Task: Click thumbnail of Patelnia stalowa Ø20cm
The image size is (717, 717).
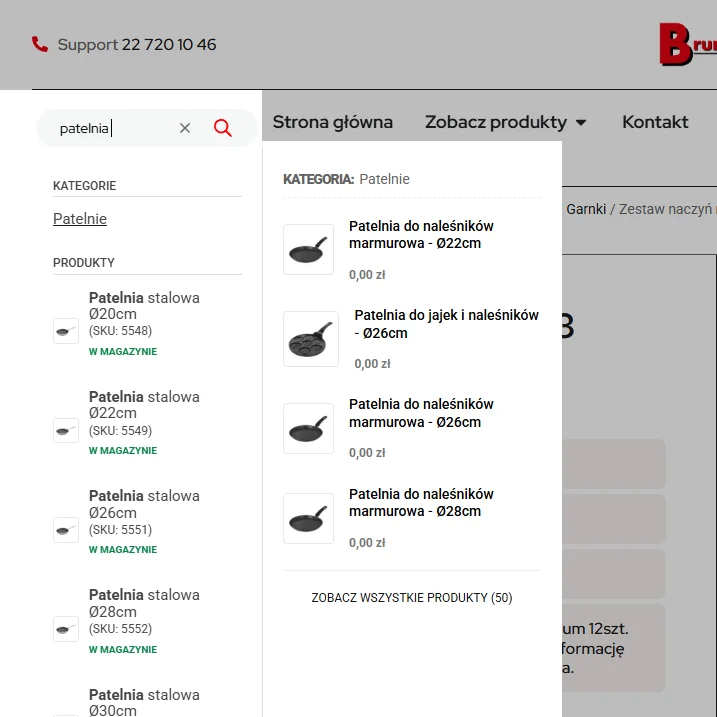Action: [x=66, y=331]
